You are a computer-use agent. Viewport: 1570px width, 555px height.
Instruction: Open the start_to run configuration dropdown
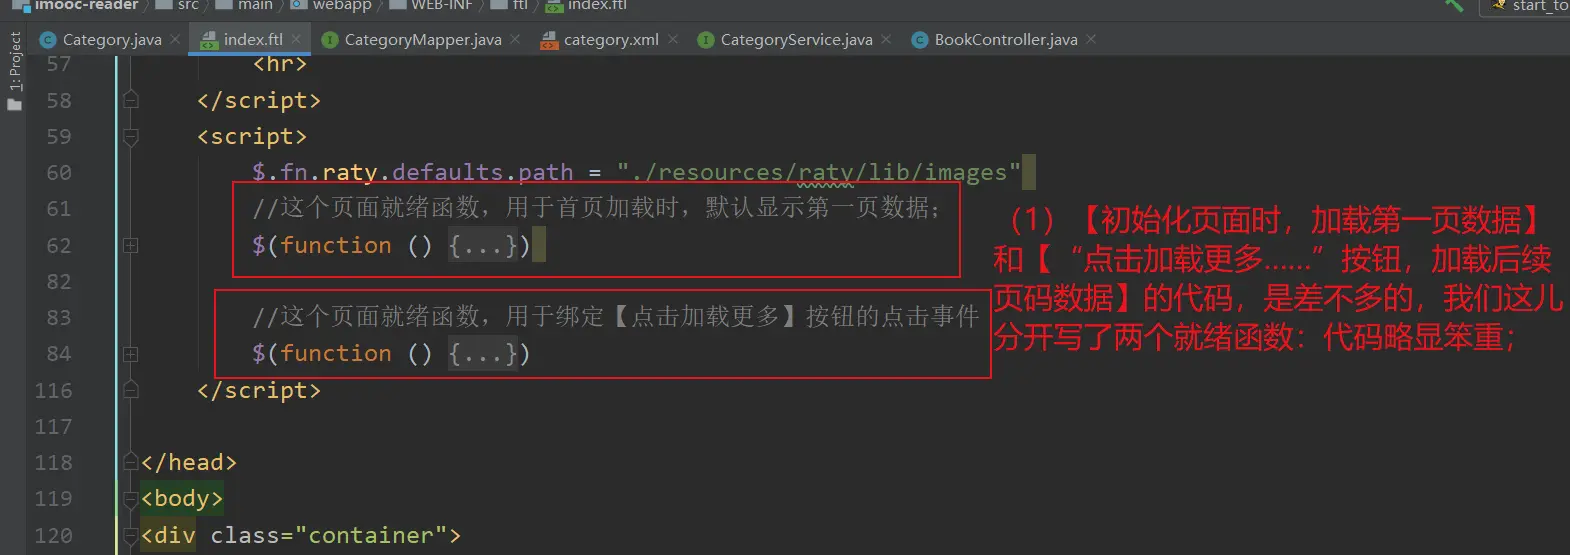[x=1525, y=6]
